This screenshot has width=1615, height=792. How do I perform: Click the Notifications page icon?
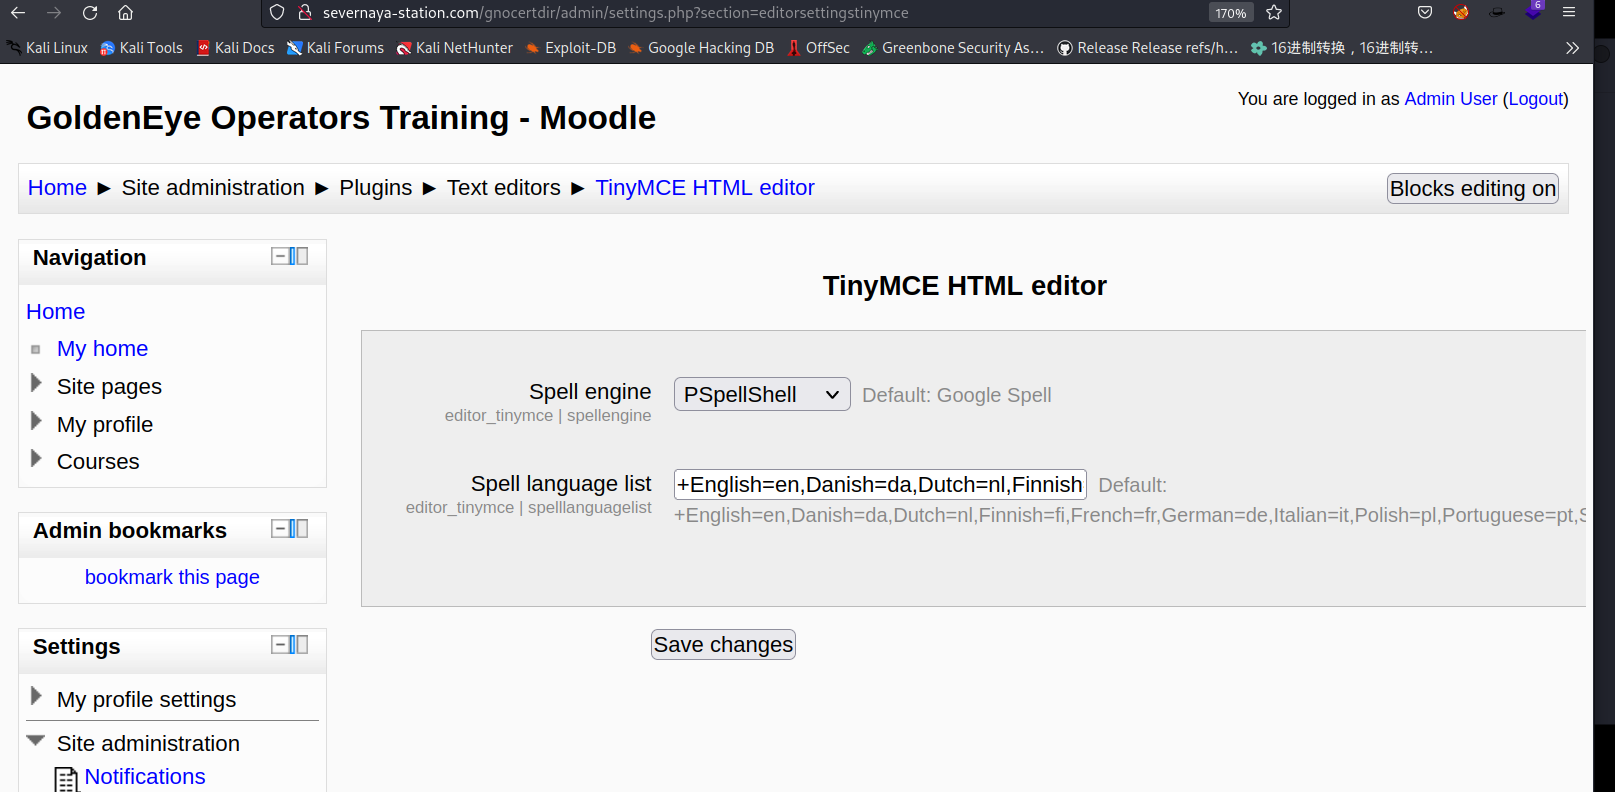point(66,779)
